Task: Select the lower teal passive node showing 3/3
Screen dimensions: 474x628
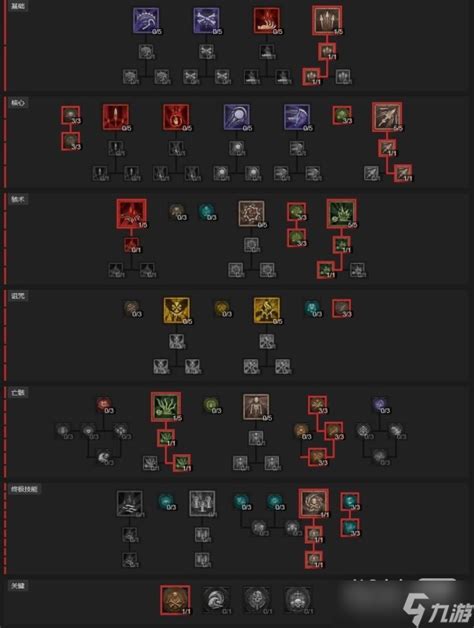Action: (350, 527)
